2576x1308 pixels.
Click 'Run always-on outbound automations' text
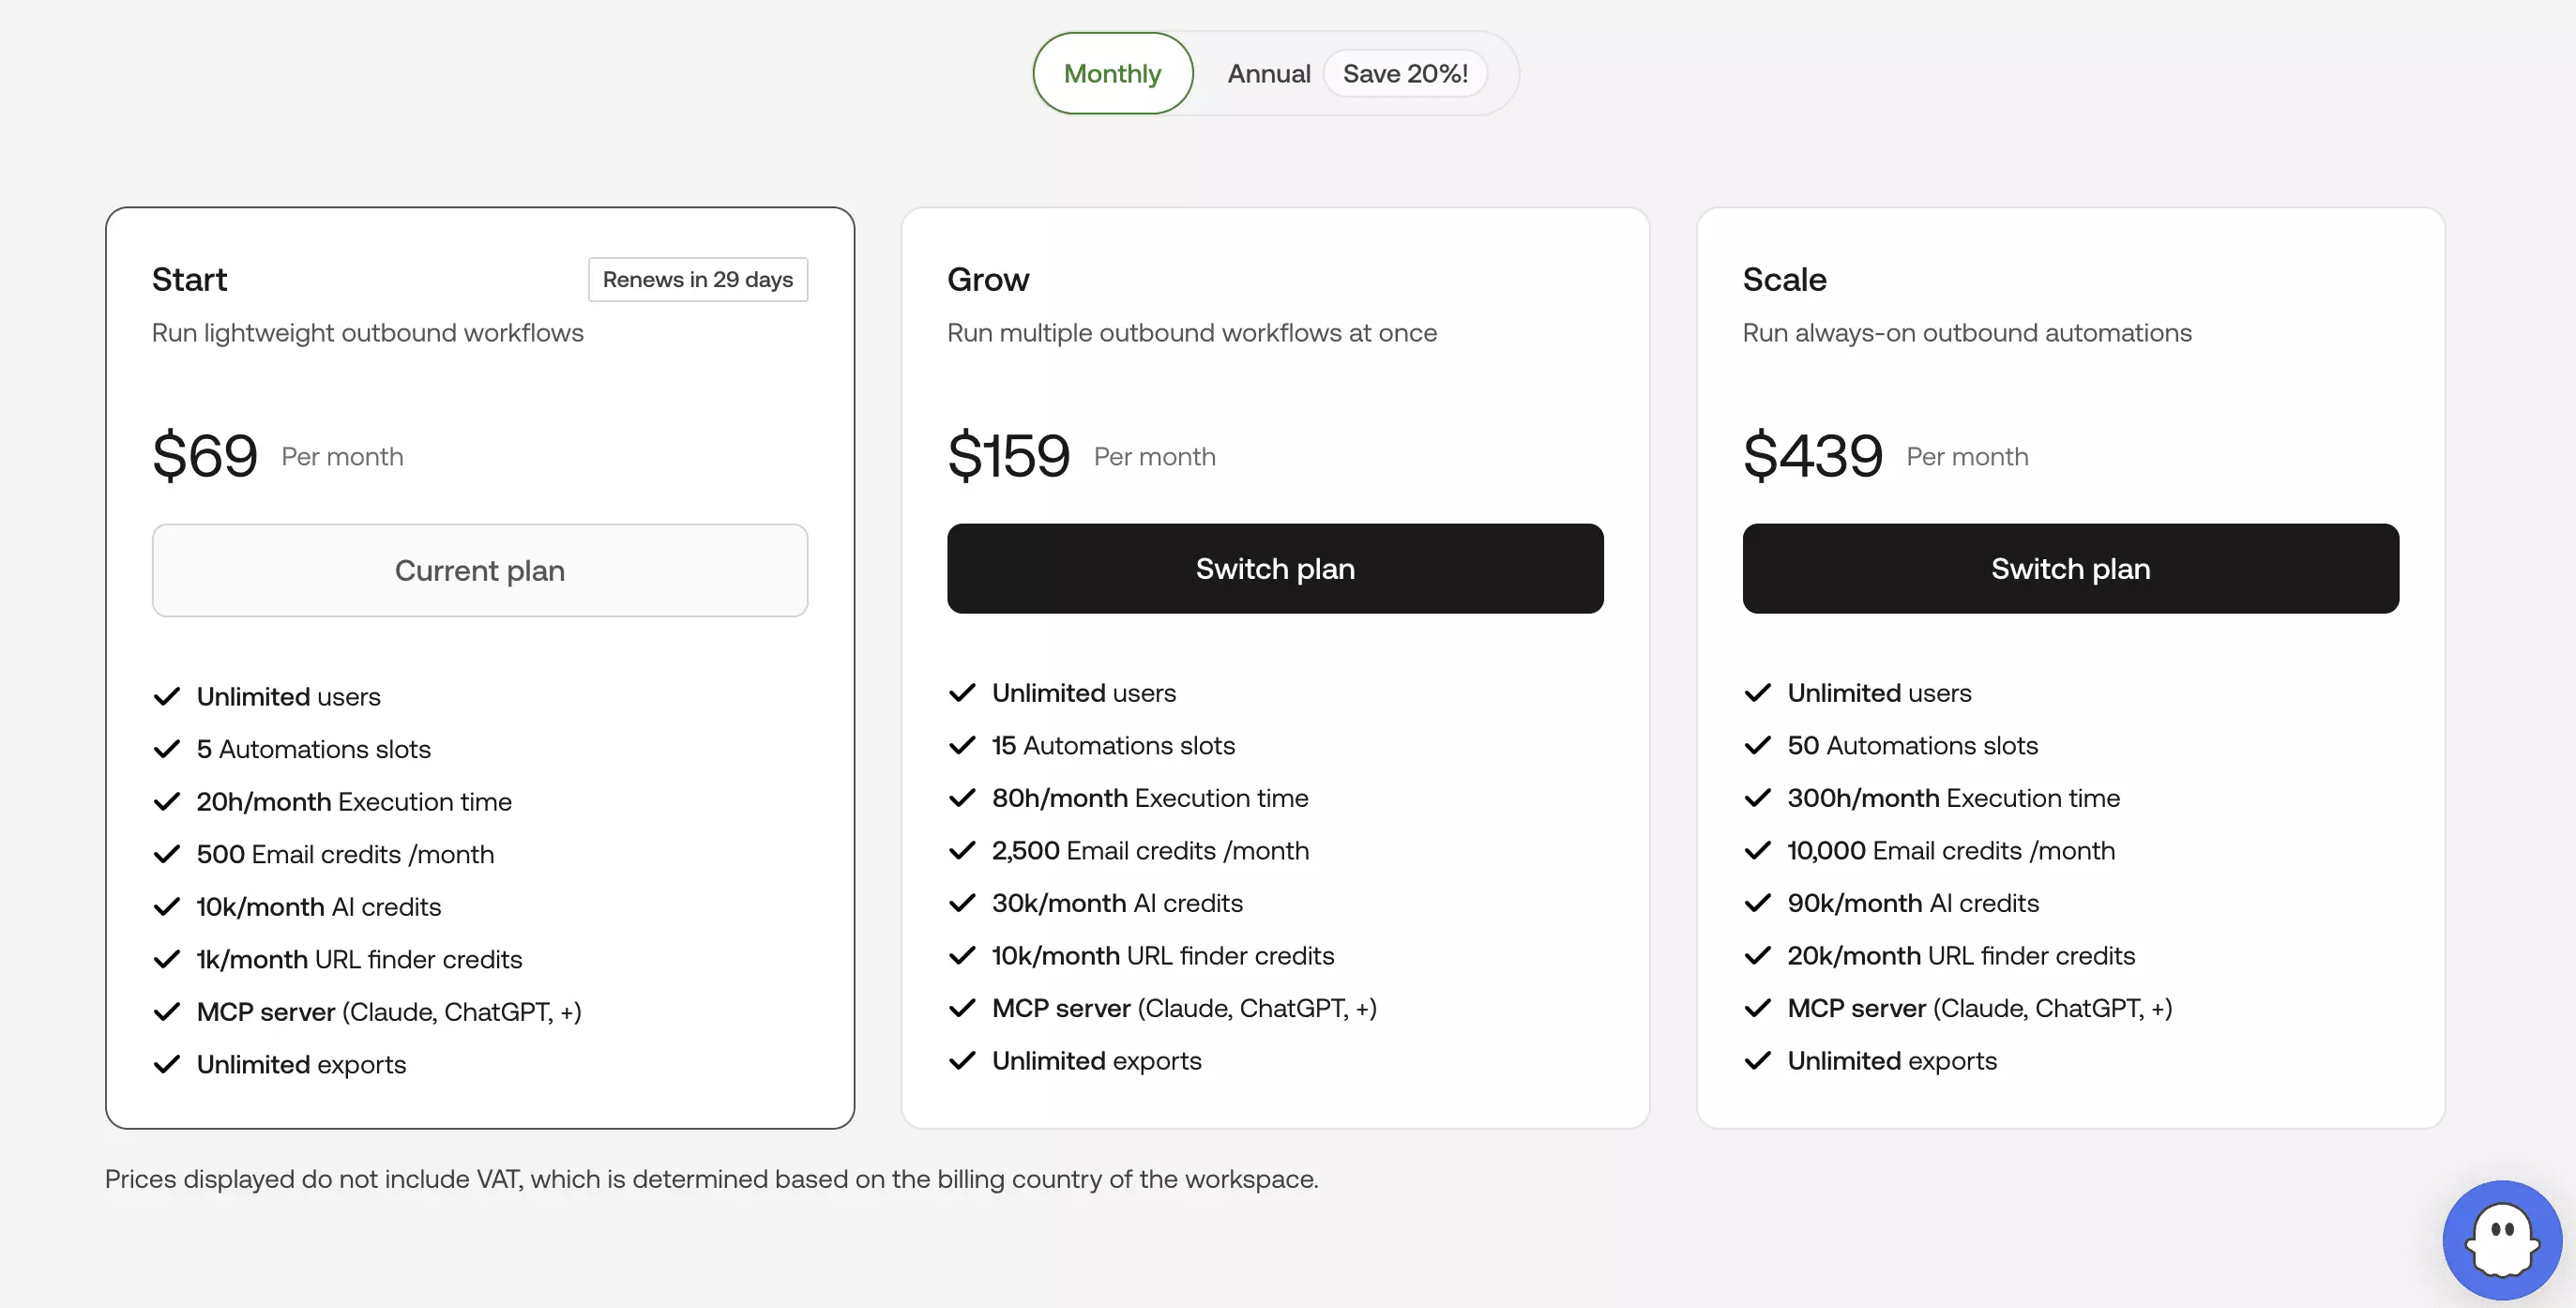click(x=1967, y=332)
